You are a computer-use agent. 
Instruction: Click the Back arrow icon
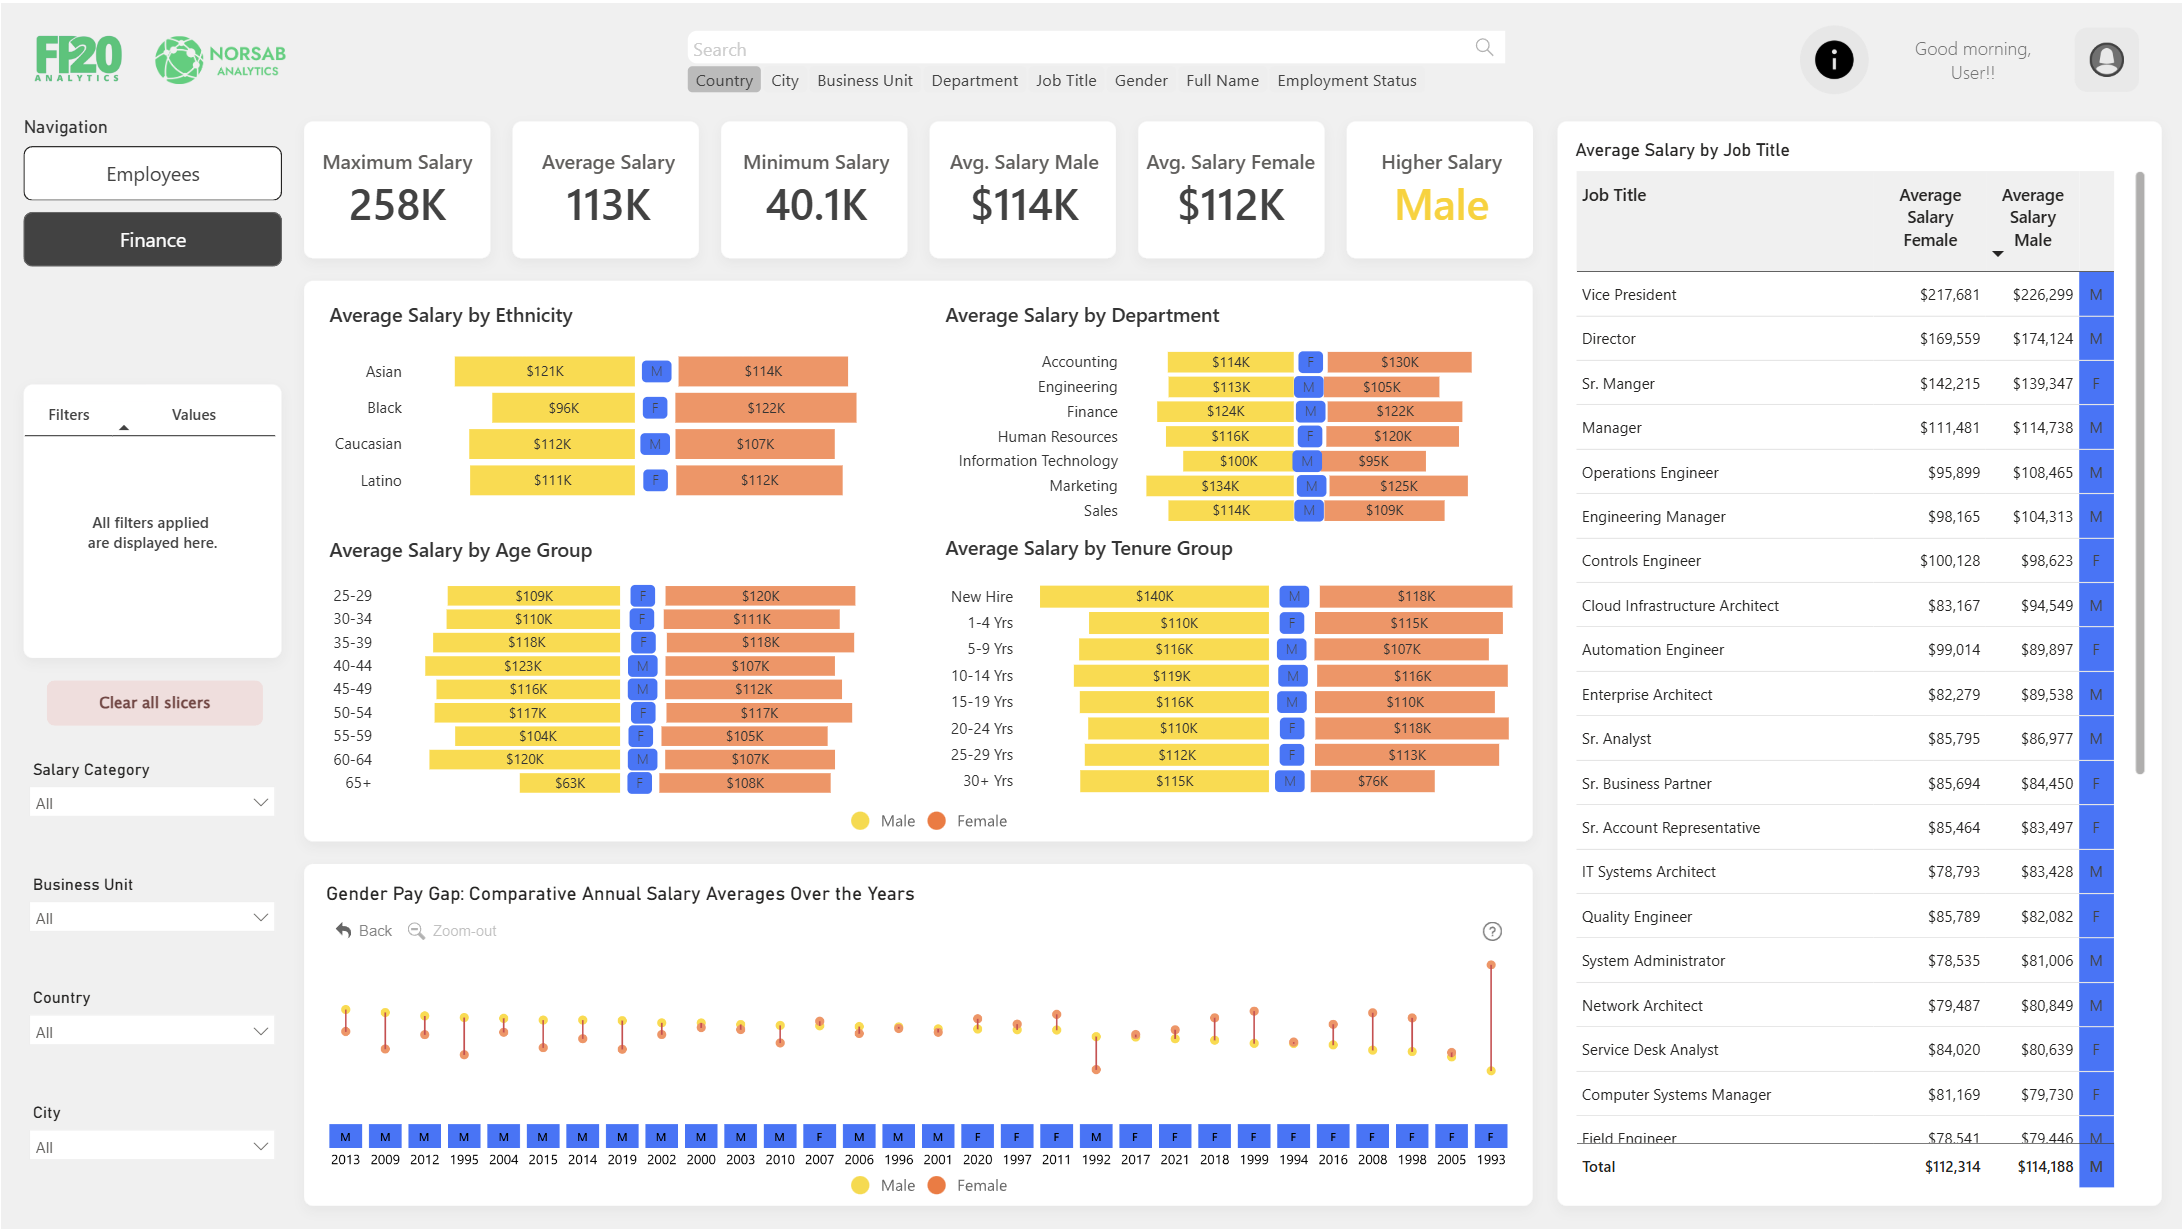coord(344,930)
